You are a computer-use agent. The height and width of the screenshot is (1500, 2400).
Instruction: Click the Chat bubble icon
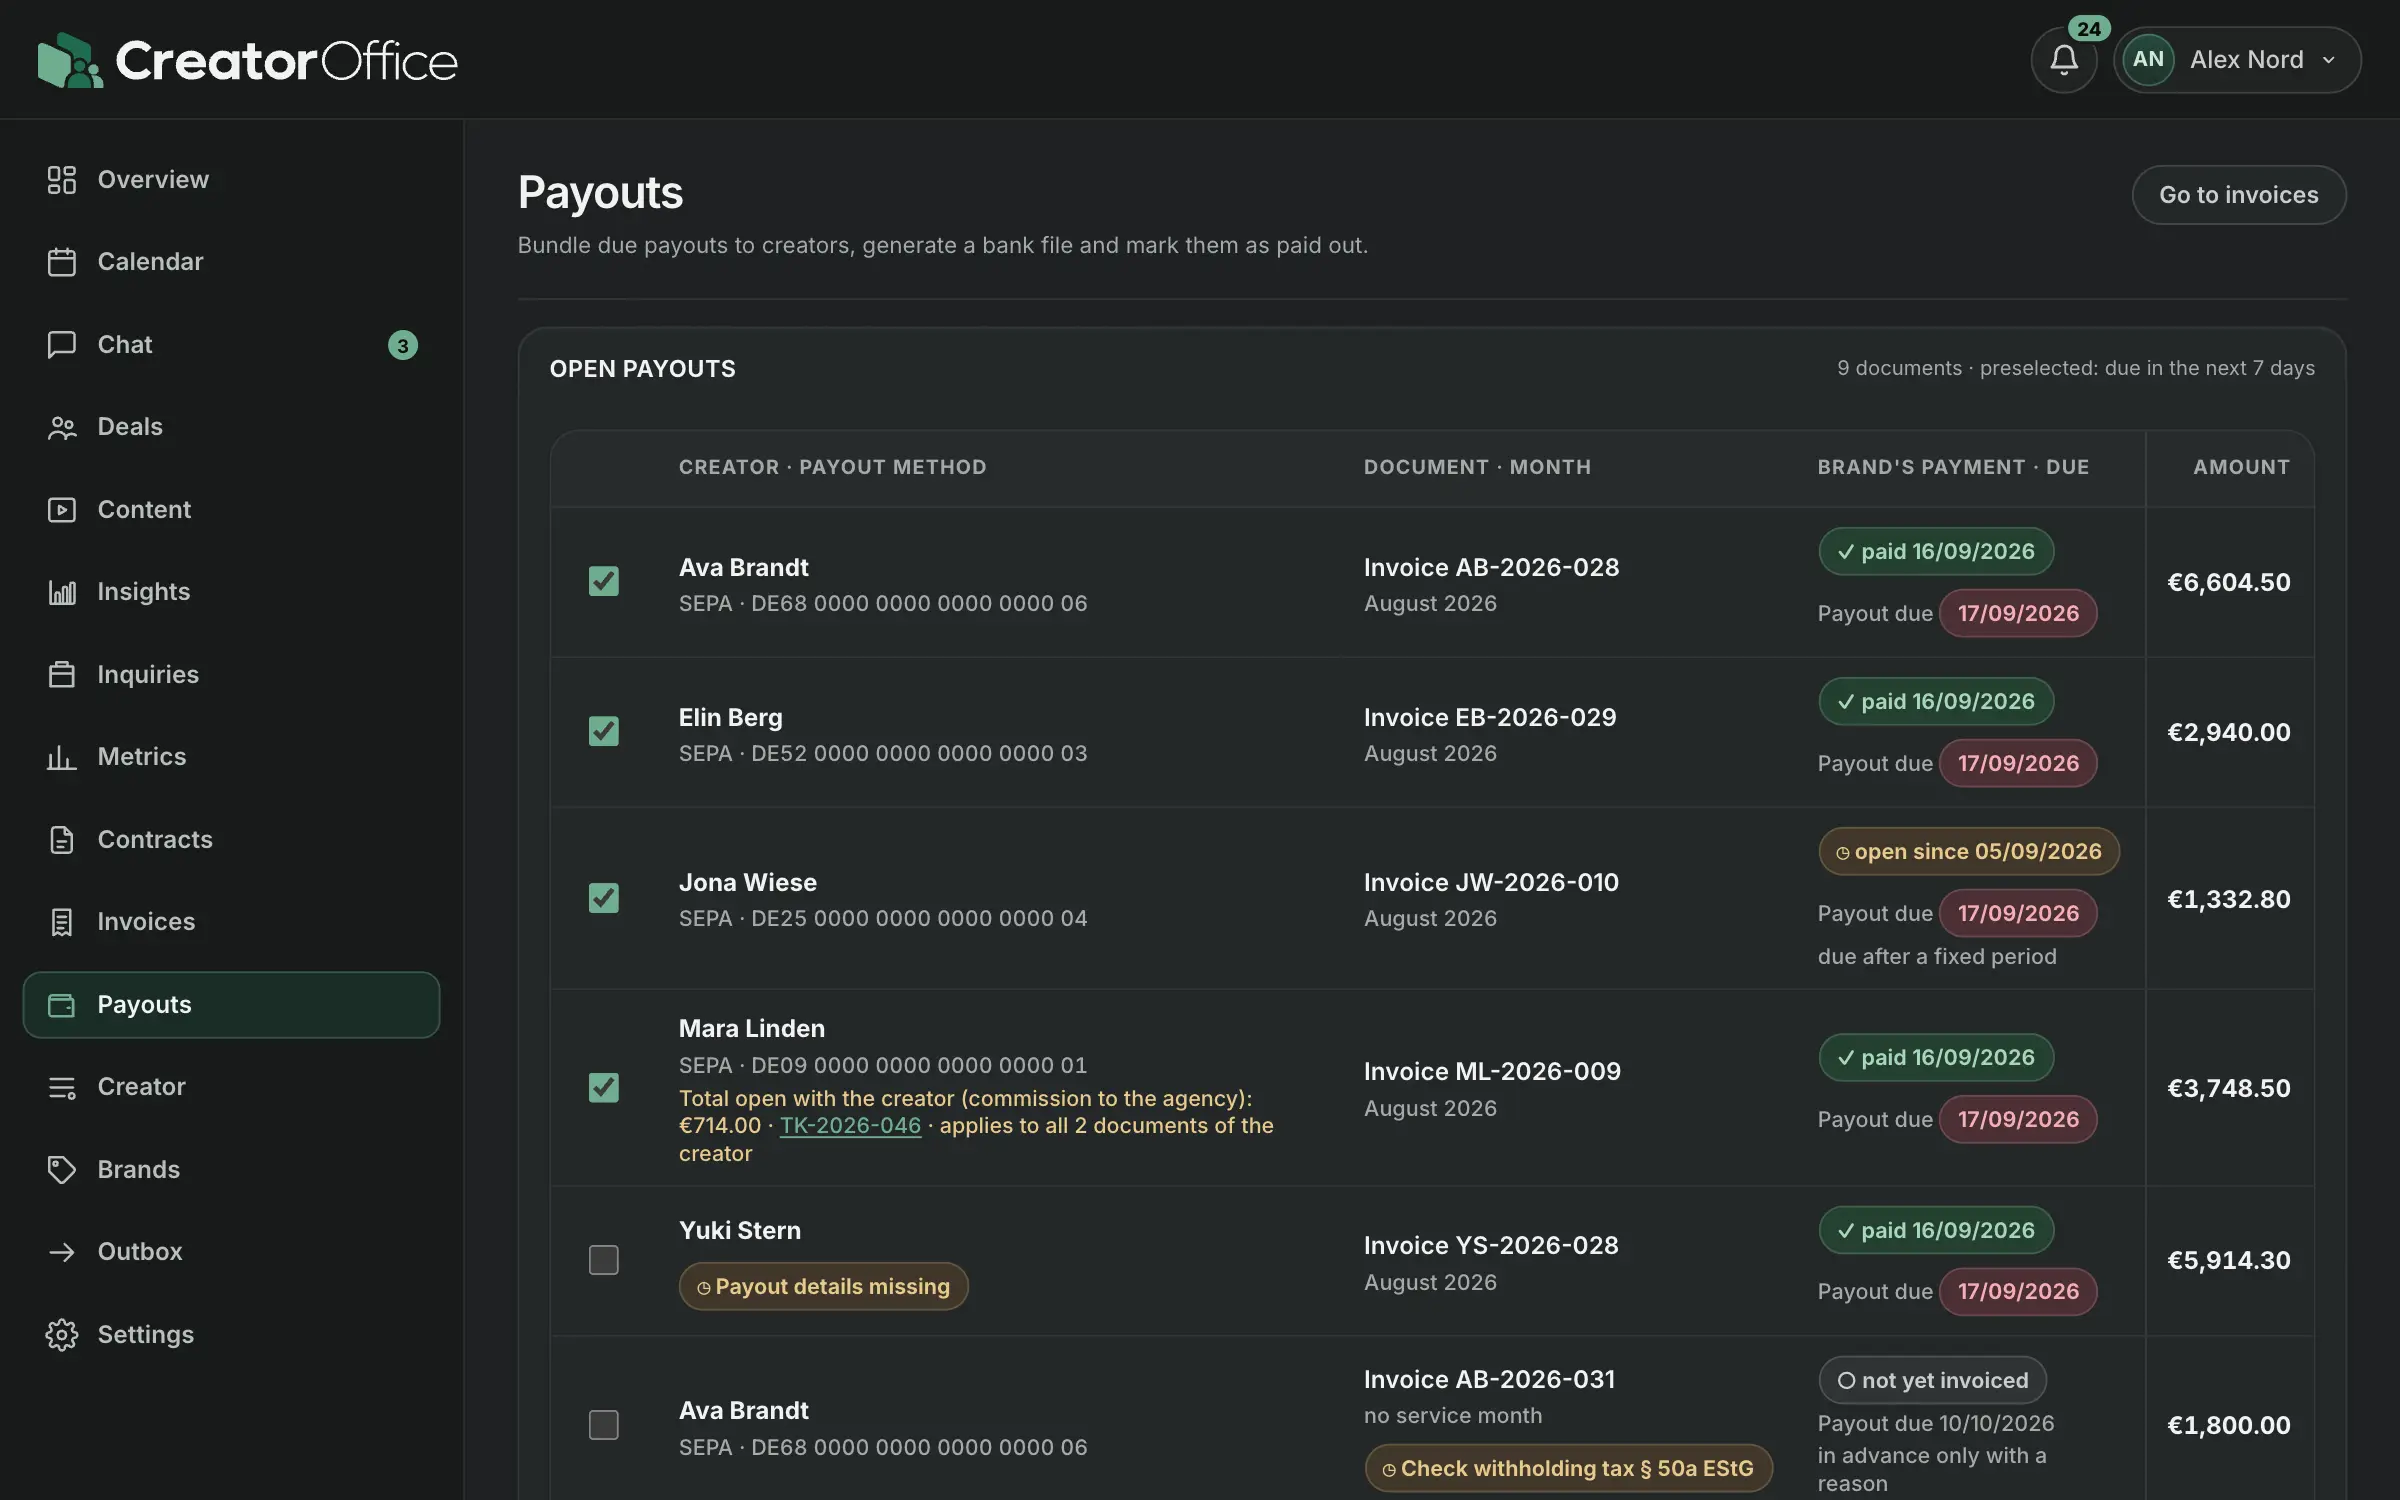pos(62,345)
